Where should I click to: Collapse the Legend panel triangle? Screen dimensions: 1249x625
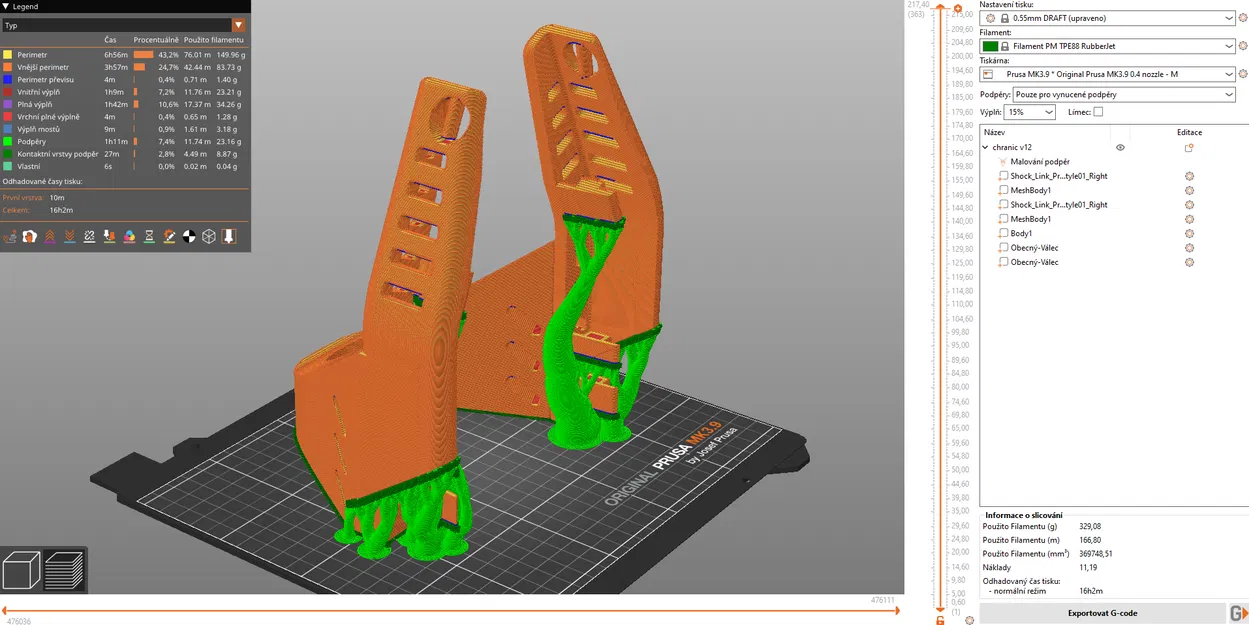tap(6, 6)
